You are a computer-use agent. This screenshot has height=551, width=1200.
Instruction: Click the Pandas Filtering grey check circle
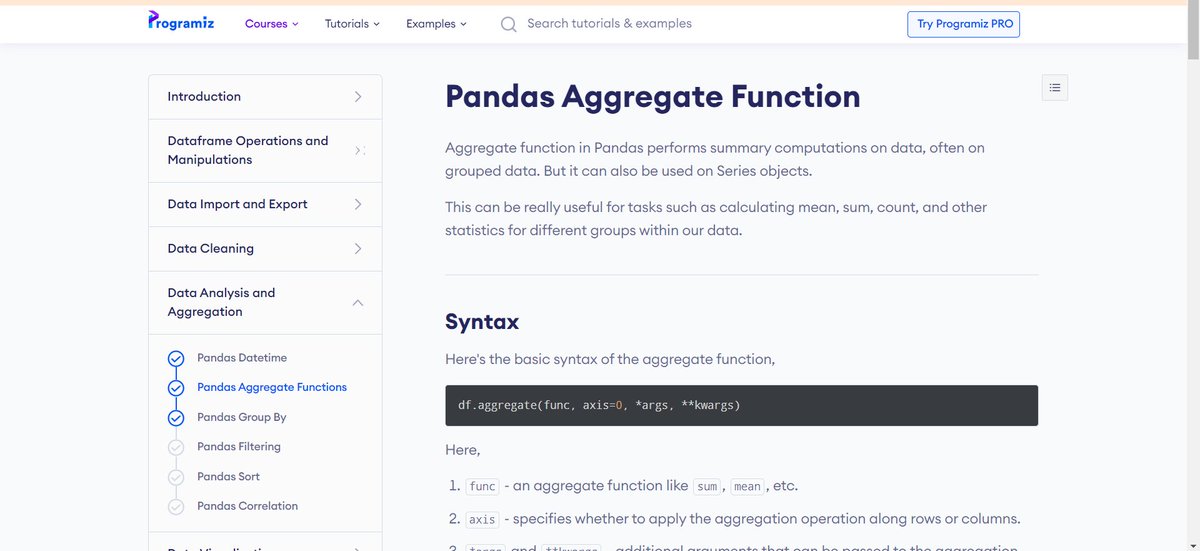tap(176, 447)
